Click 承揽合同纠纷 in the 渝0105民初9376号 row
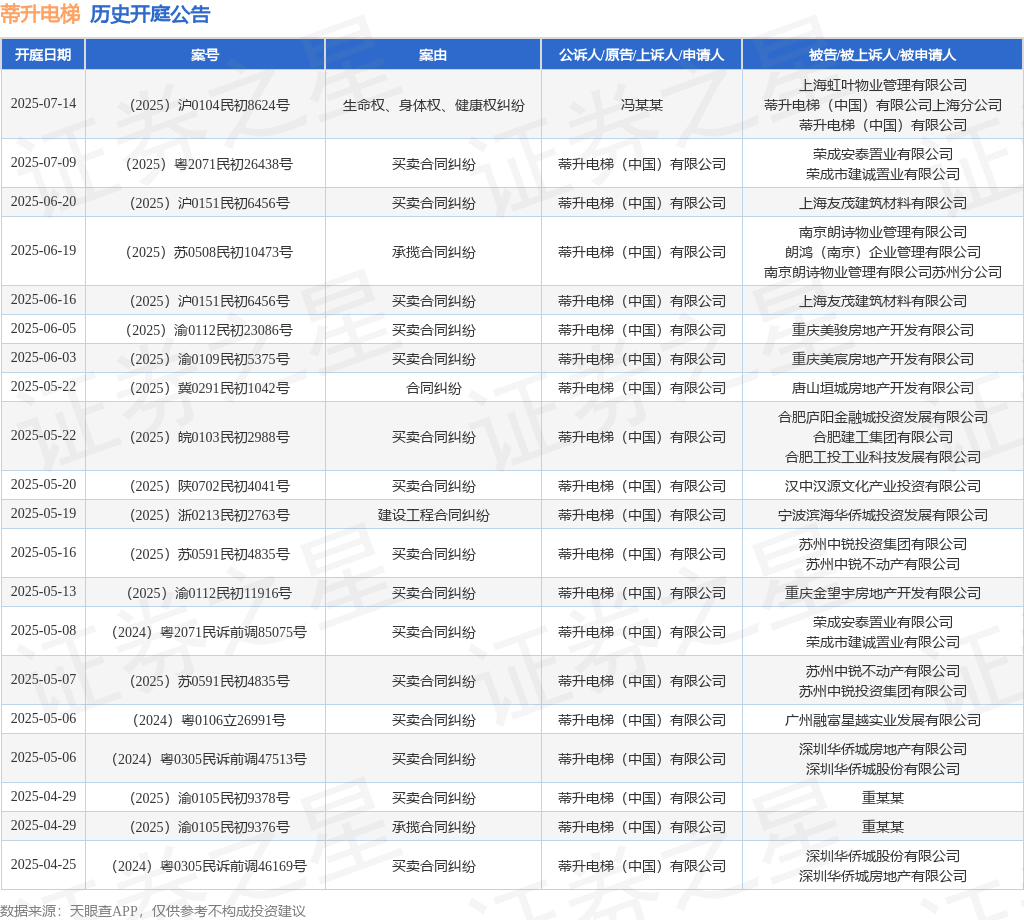1024x920 pixels. (x=434, y=827)
